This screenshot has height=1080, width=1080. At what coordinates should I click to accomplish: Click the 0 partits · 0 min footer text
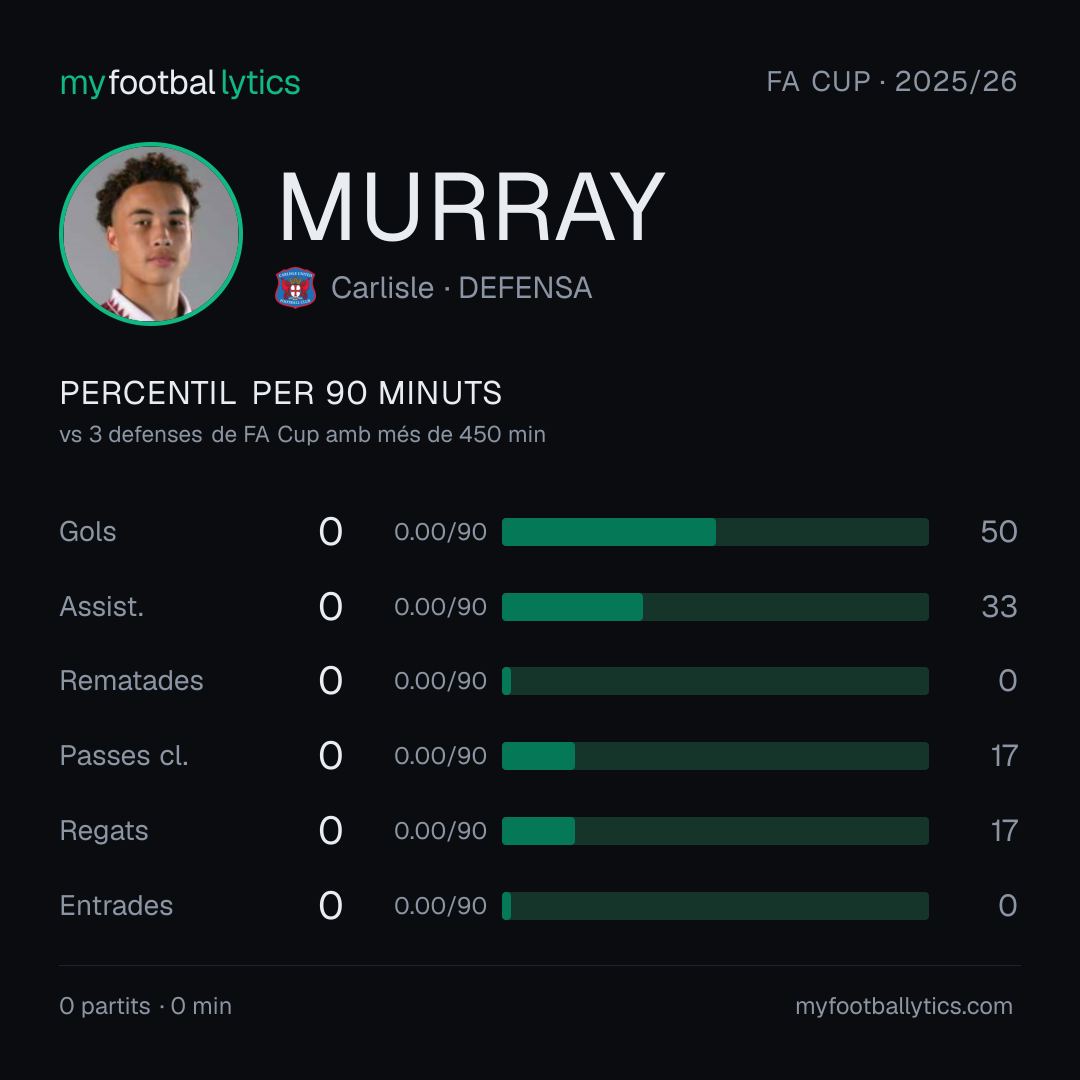(x=145, y=1006)
